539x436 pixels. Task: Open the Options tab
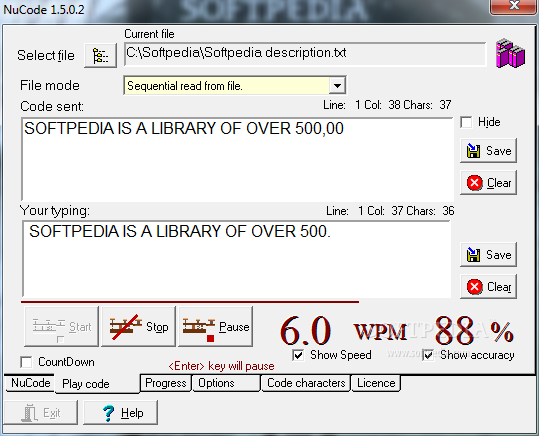pyautogui.click(x=226, y=383)
